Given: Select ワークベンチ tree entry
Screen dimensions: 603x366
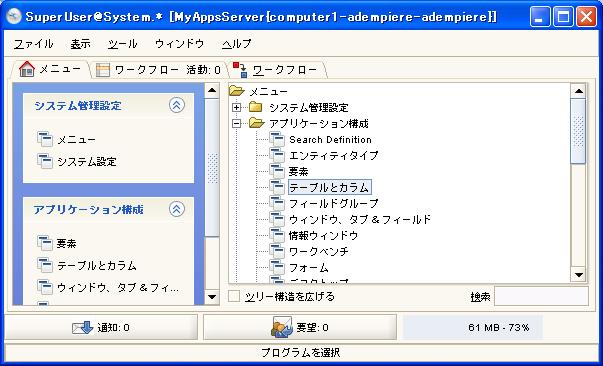Looking at the screenshot, I should point(319,251).
